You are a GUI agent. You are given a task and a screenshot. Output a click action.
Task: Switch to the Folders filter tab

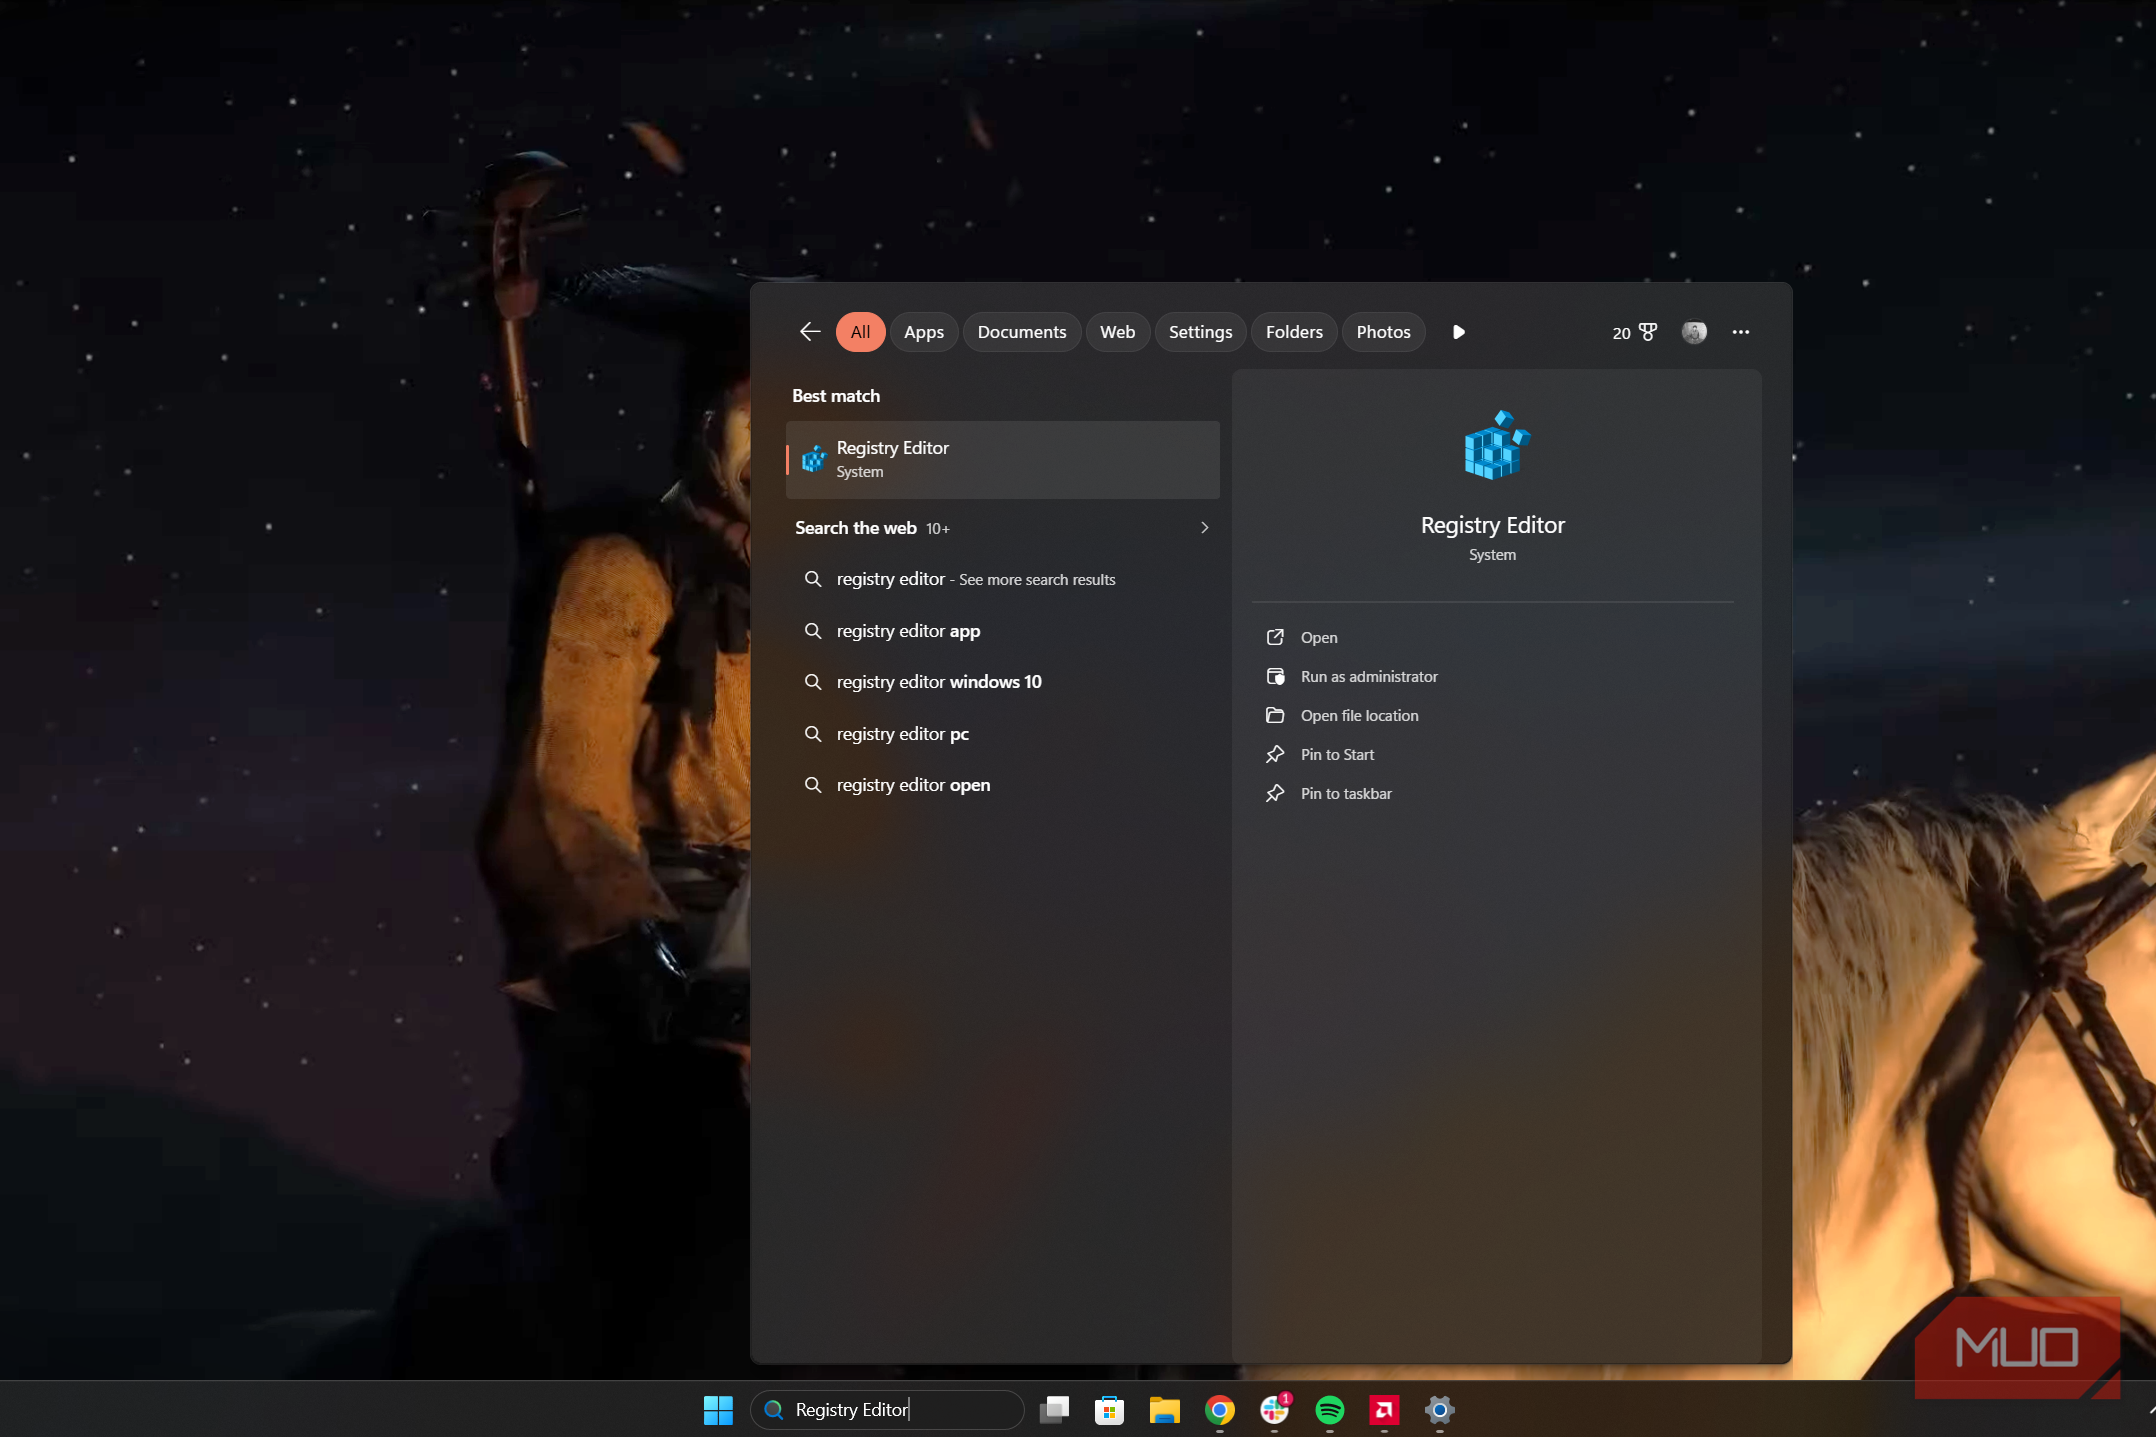pyautogui.click(x=1294, y=332)
